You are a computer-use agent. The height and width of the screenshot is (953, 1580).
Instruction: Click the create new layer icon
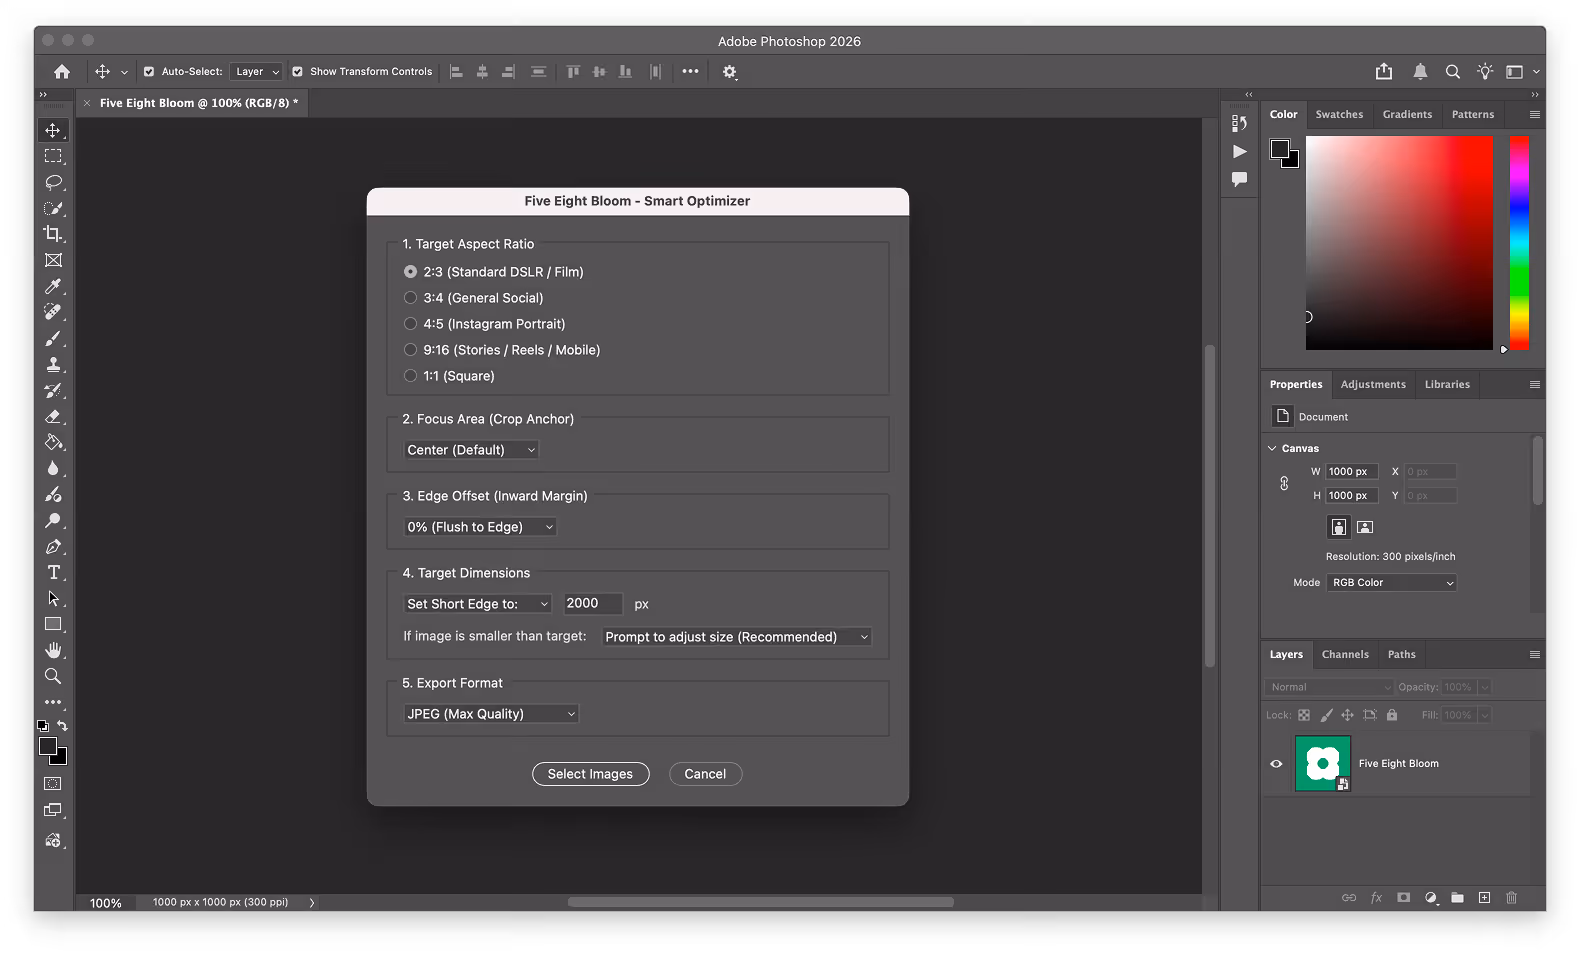coord(1485,898)
